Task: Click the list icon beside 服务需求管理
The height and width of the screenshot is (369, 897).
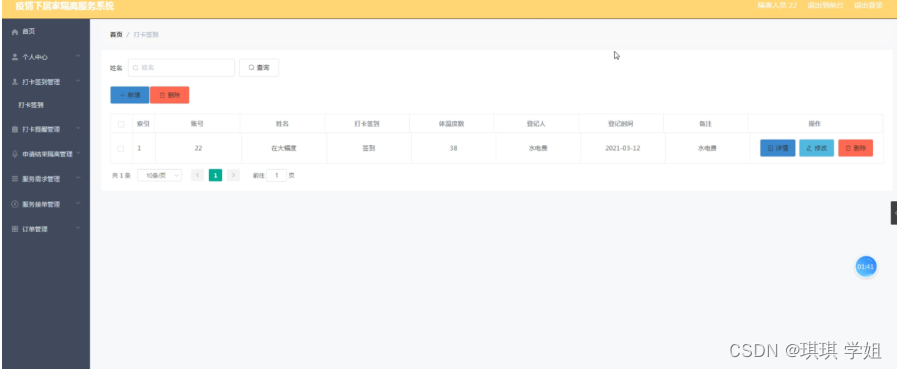Action: click(x=15, y=179)
